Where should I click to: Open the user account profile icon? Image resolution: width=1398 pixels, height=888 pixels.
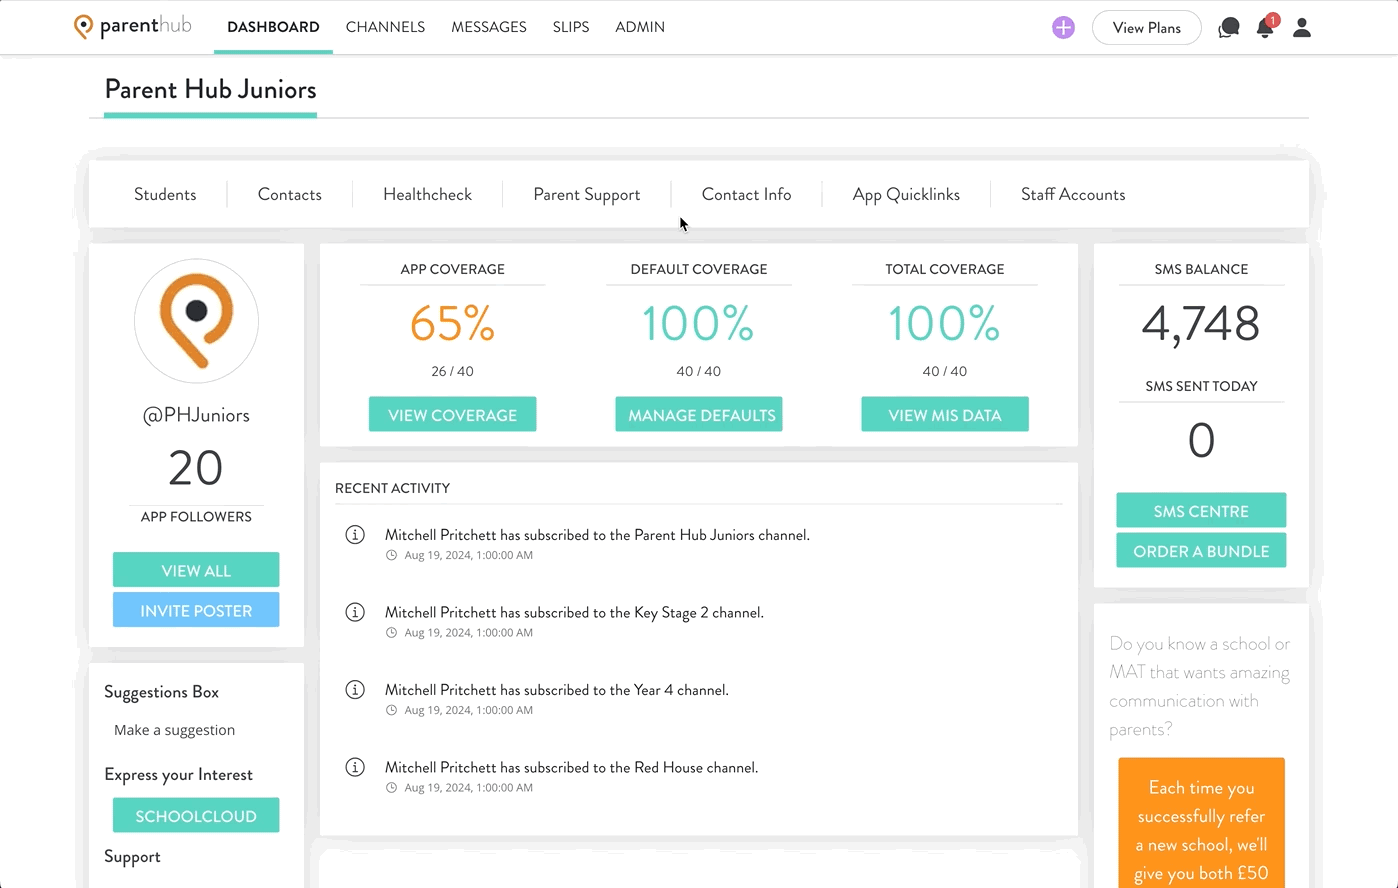[x=1301, y=28]
